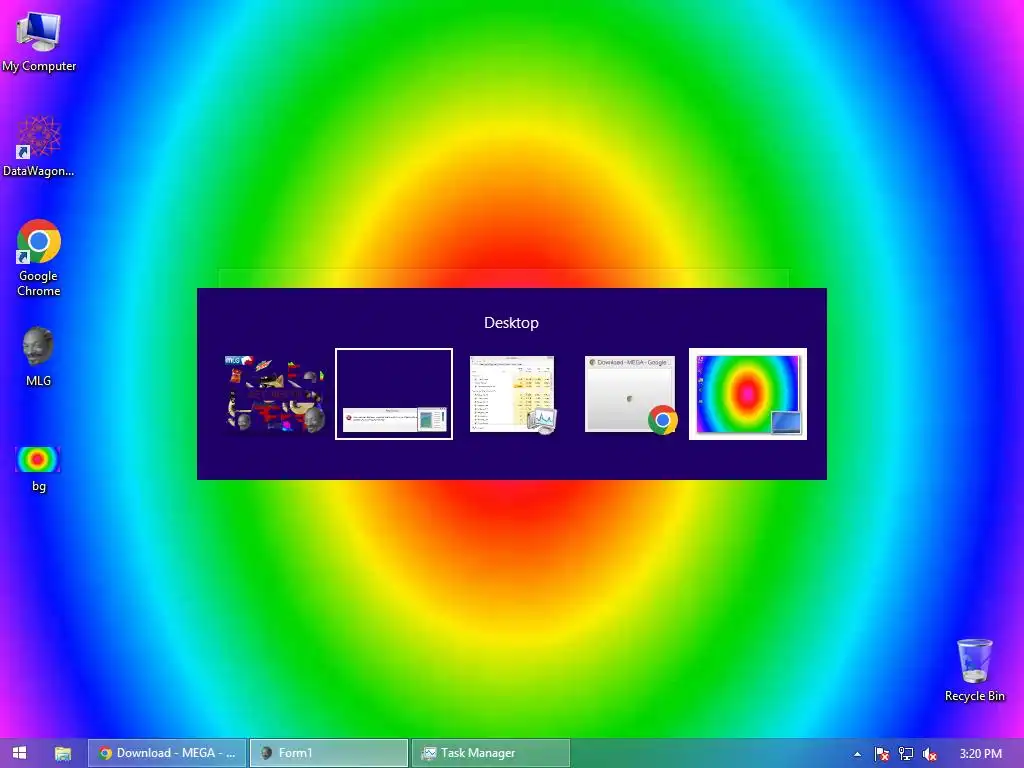Switch to Task Manager taskbar button
The height and width of the screenshot is (768, 1024).
[x=491, y=753]
